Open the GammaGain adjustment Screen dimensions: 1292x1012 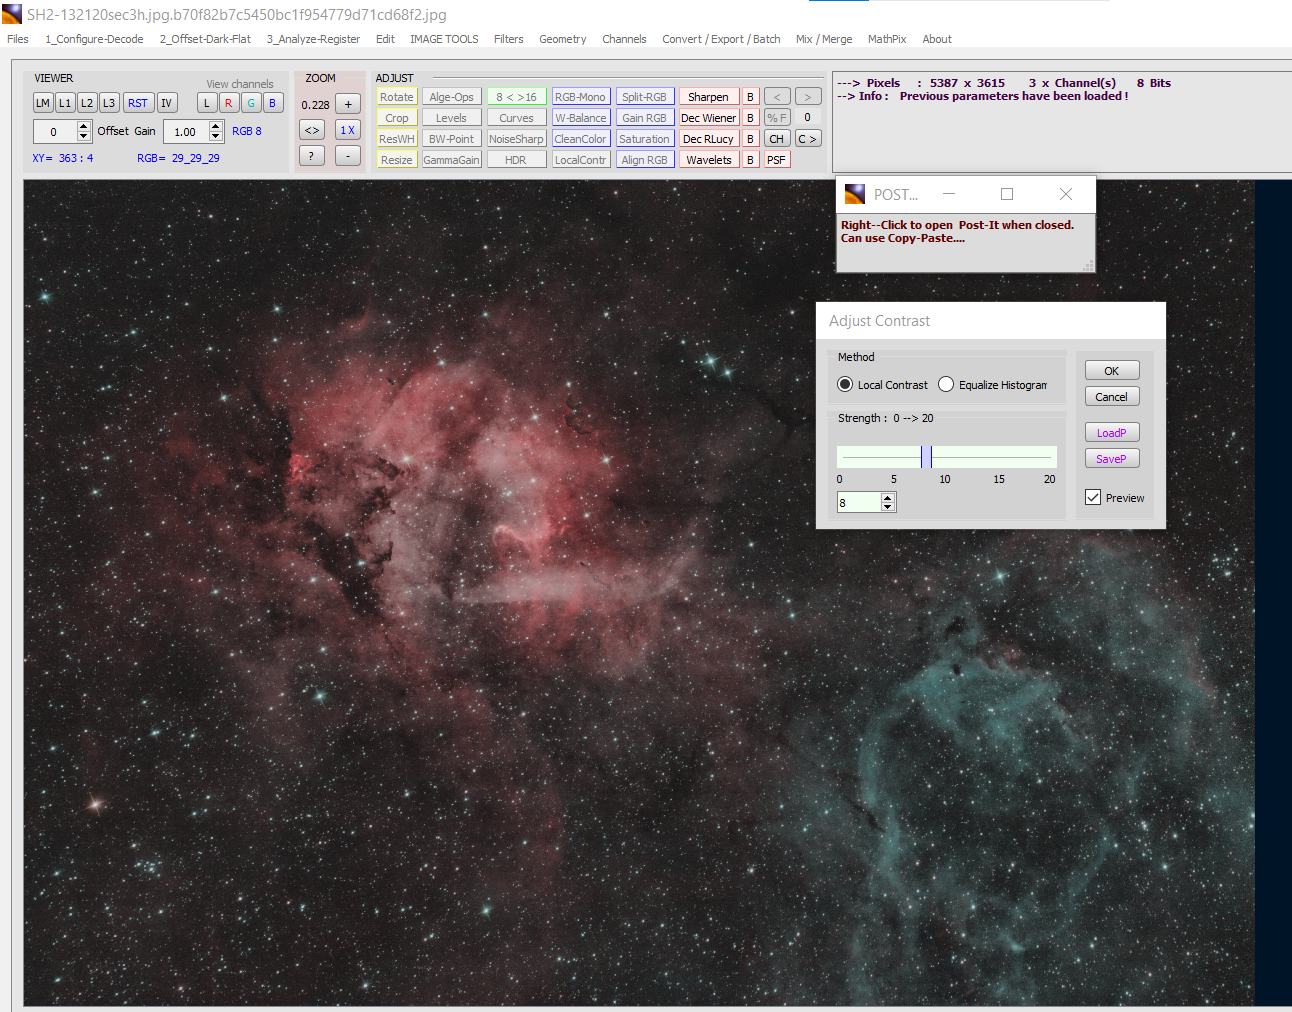pos(452,160)
